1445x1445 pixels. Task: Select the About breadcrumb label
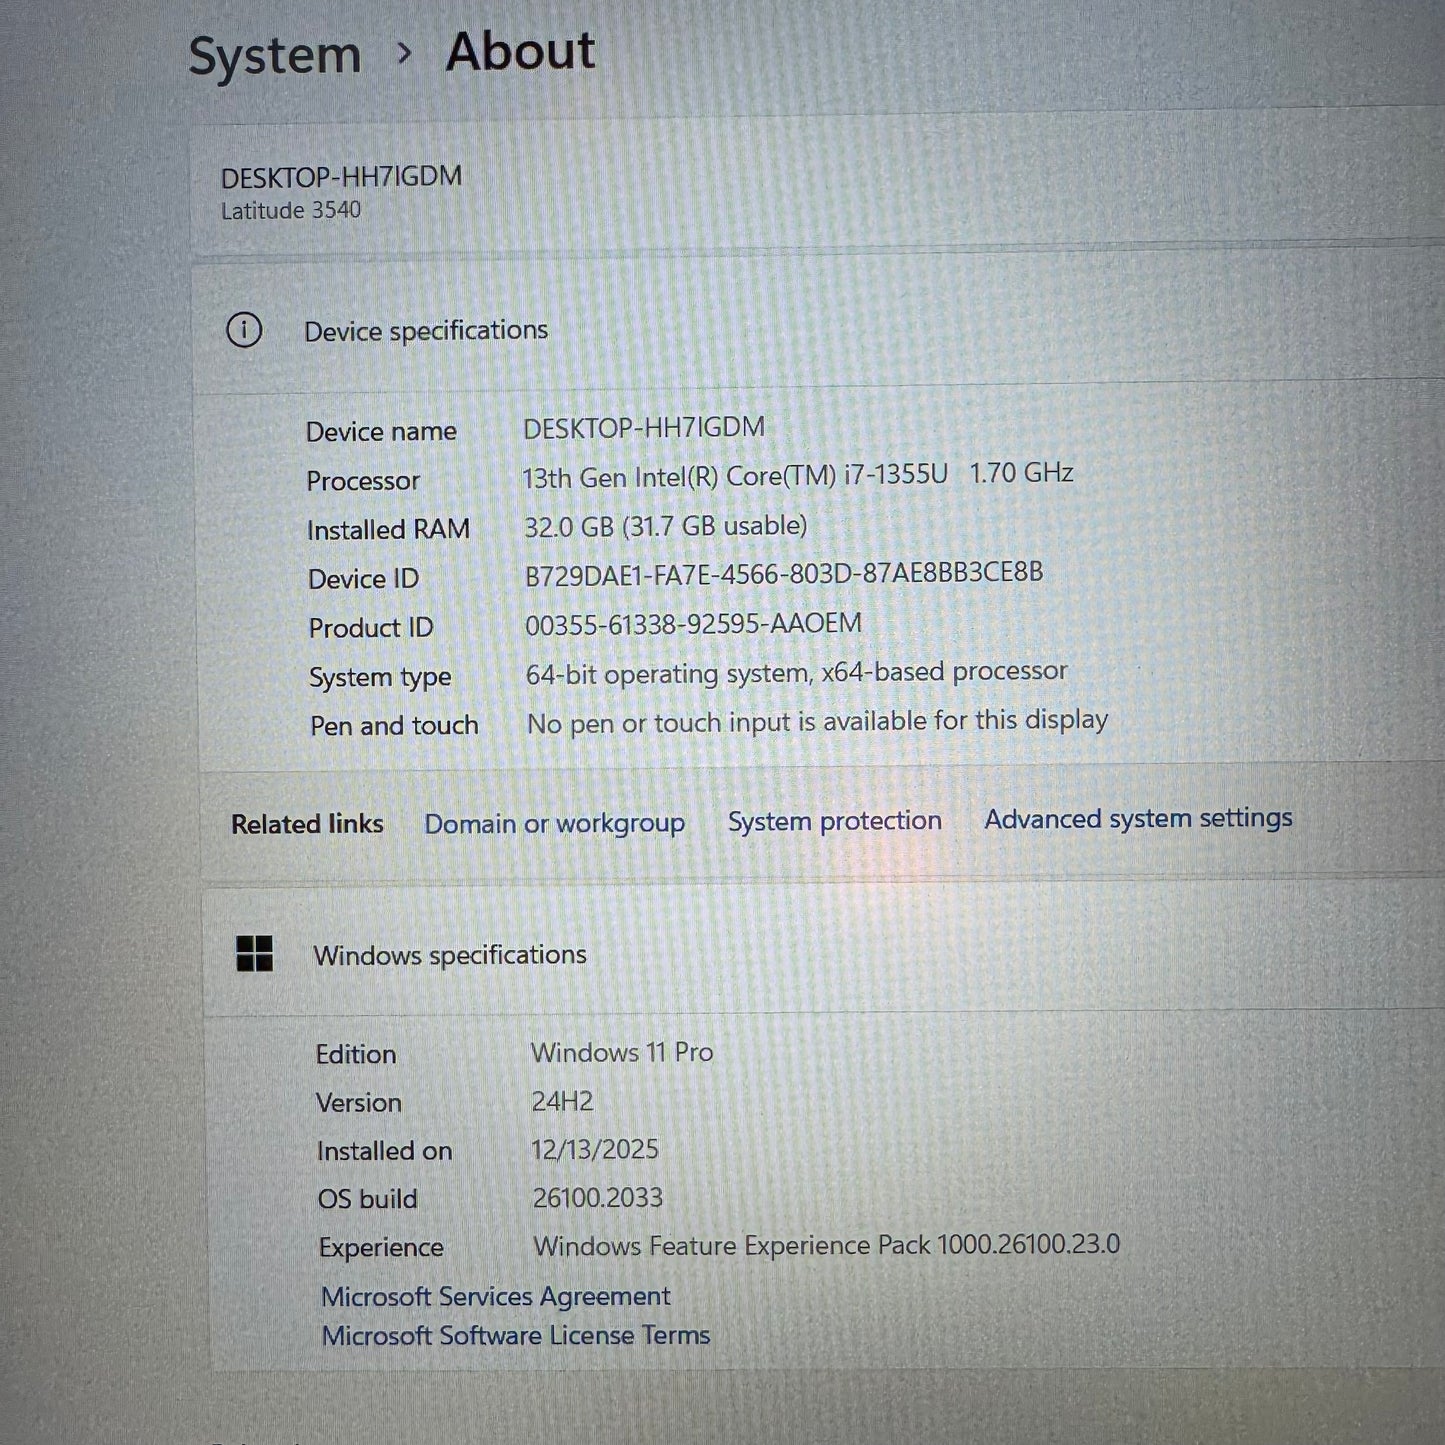521,50
